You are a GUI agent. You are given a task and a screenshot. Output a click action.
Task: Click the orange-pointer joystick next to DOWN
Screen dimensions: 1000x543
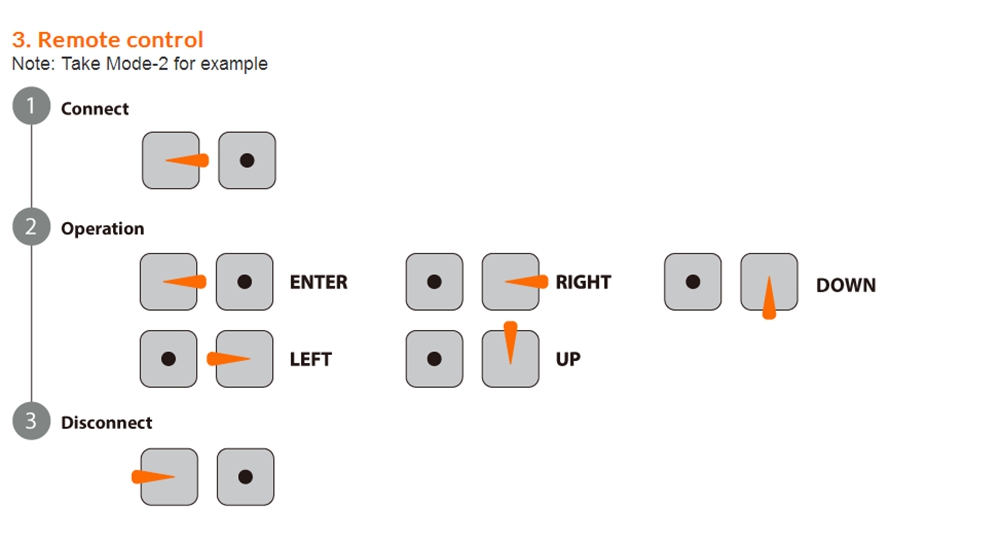tap(769, 281)
